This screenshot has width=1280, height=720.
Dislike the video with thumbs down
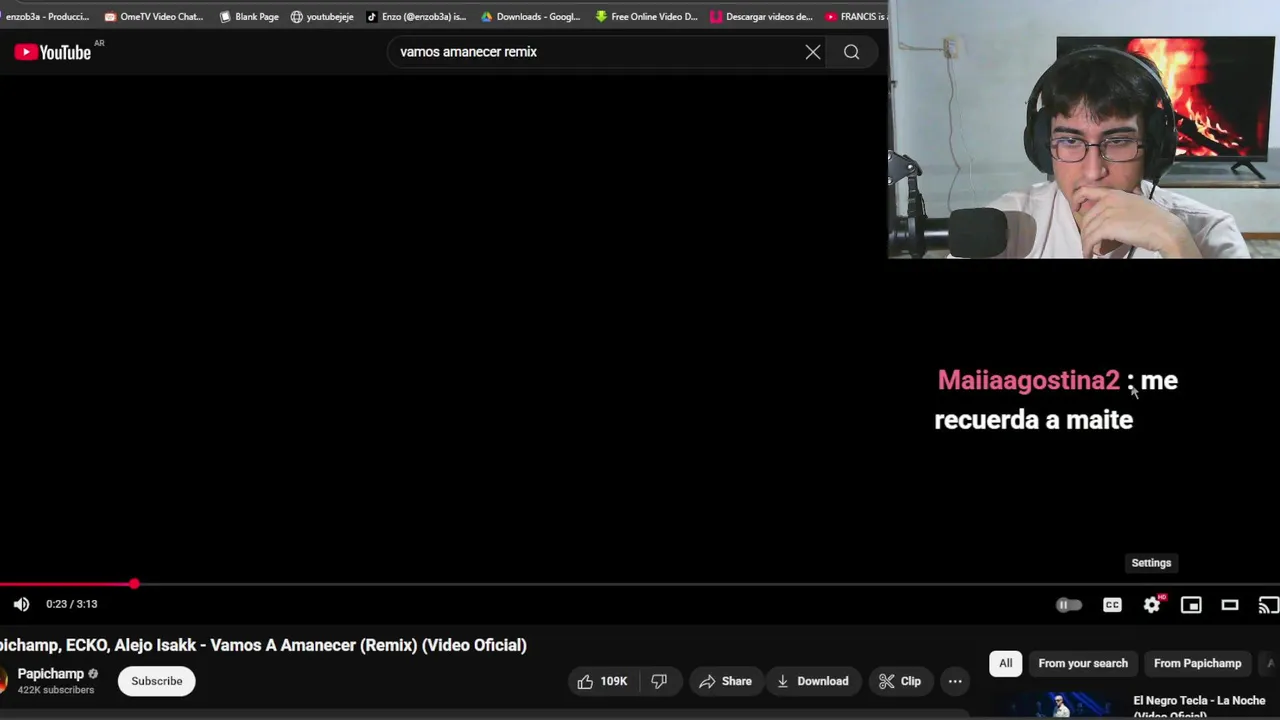tap(659, 681)
